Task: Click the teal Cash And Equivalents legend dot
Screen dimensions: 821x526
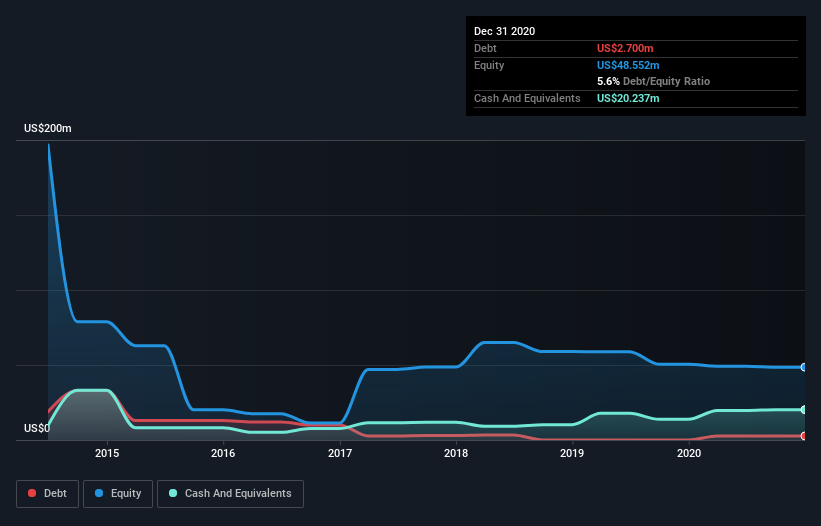Action: (x=173, y=493)
